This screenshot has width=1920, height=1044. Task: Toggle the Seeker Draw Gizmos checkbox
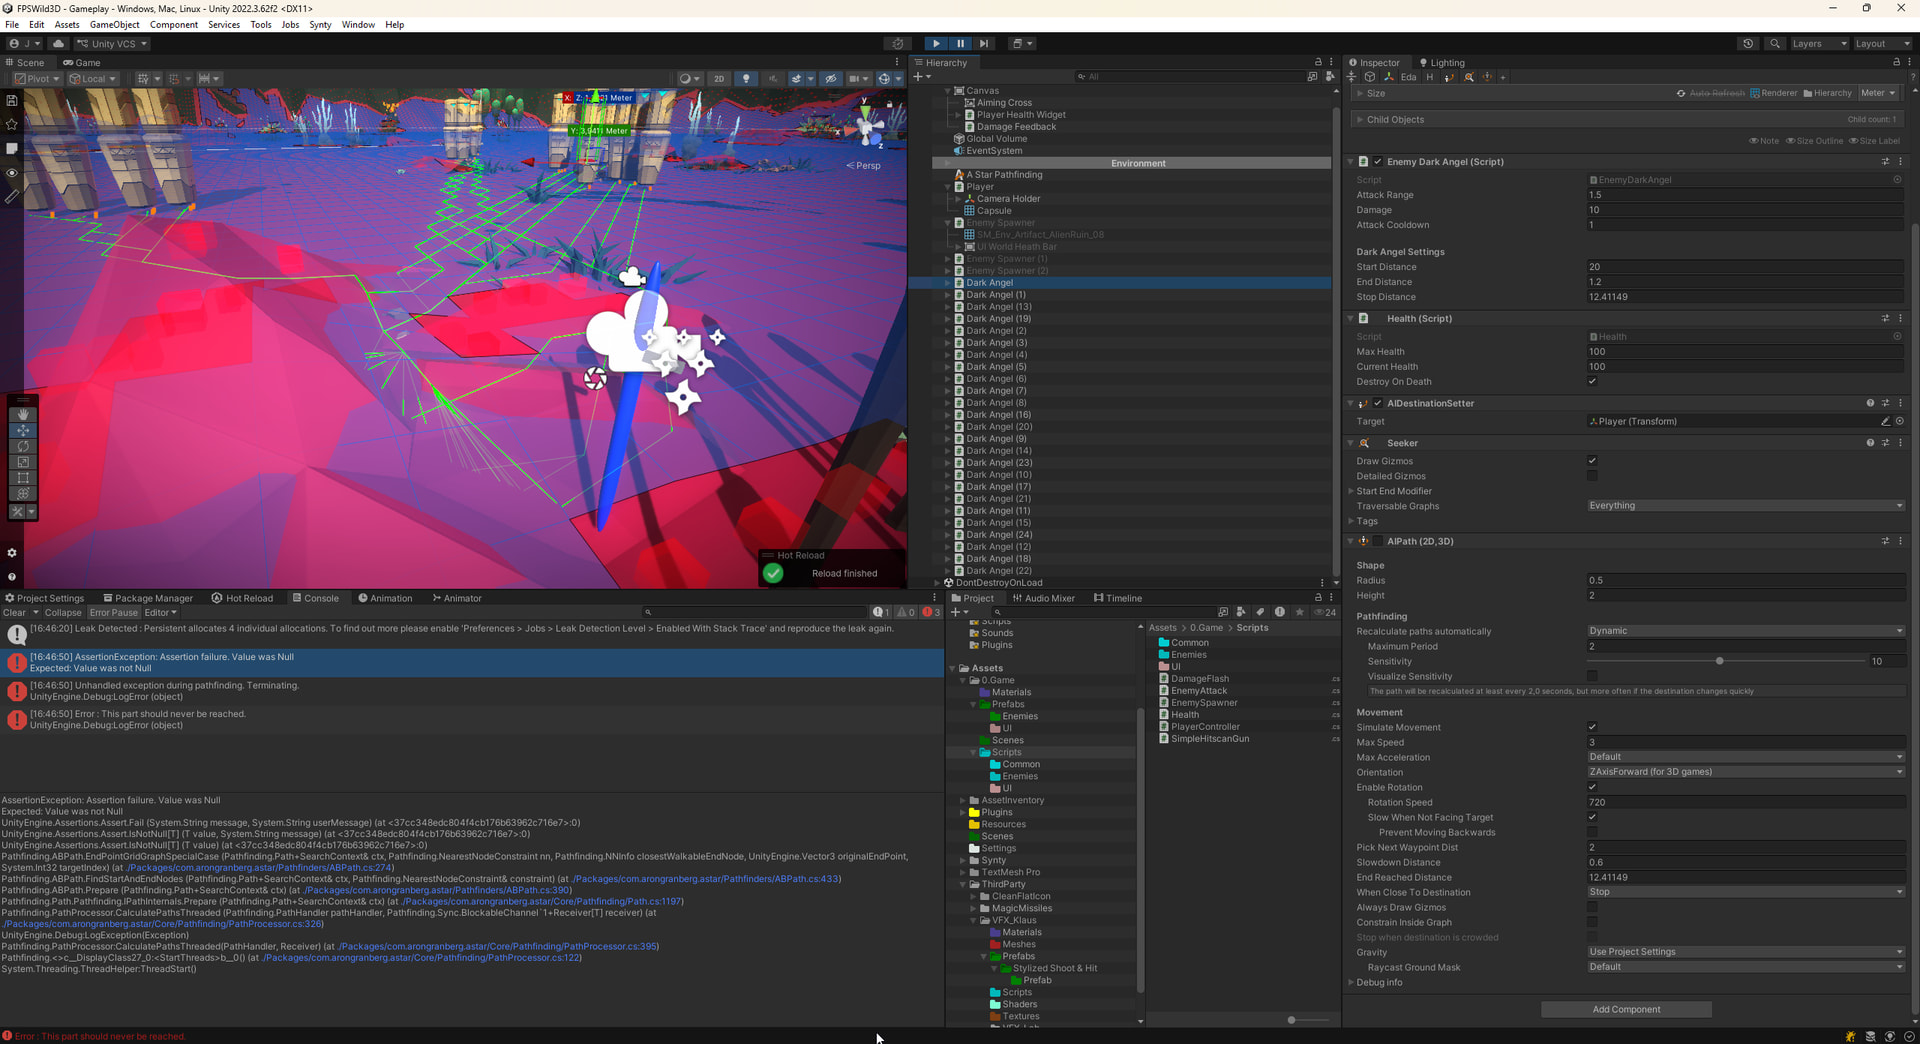[1592, 461]
